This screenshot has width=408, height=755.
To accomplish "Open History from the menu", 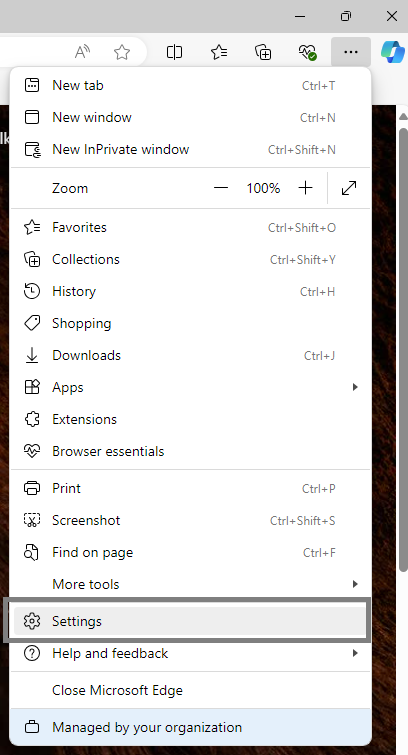I will pos(191,291).
